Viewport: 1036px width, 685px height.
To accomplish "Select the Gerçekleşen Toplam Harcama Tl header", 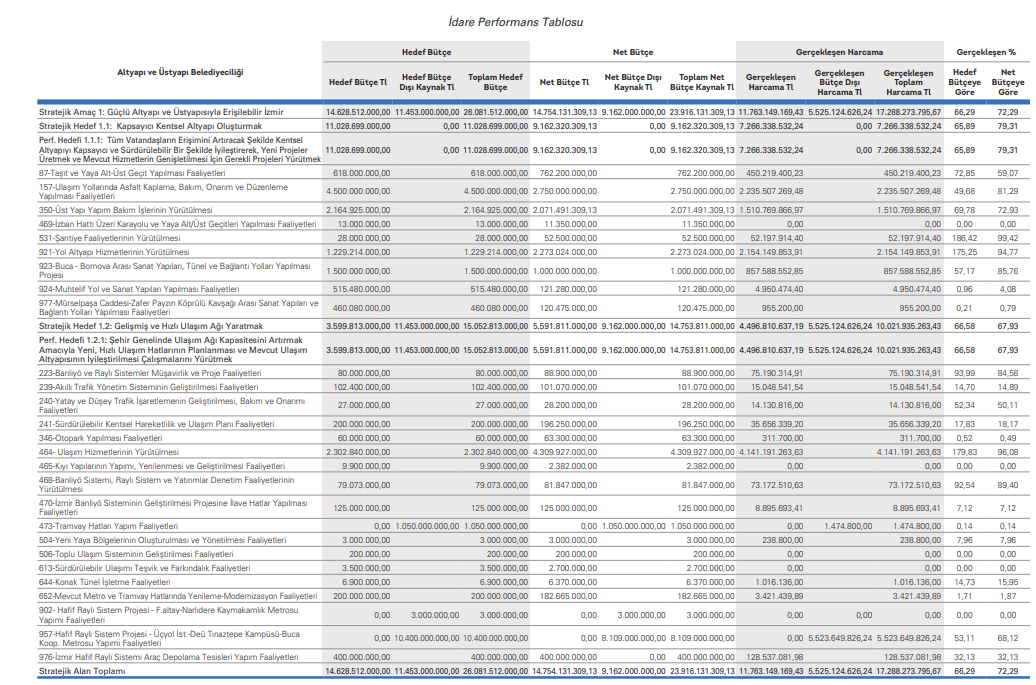I will (x=908, y=82).
